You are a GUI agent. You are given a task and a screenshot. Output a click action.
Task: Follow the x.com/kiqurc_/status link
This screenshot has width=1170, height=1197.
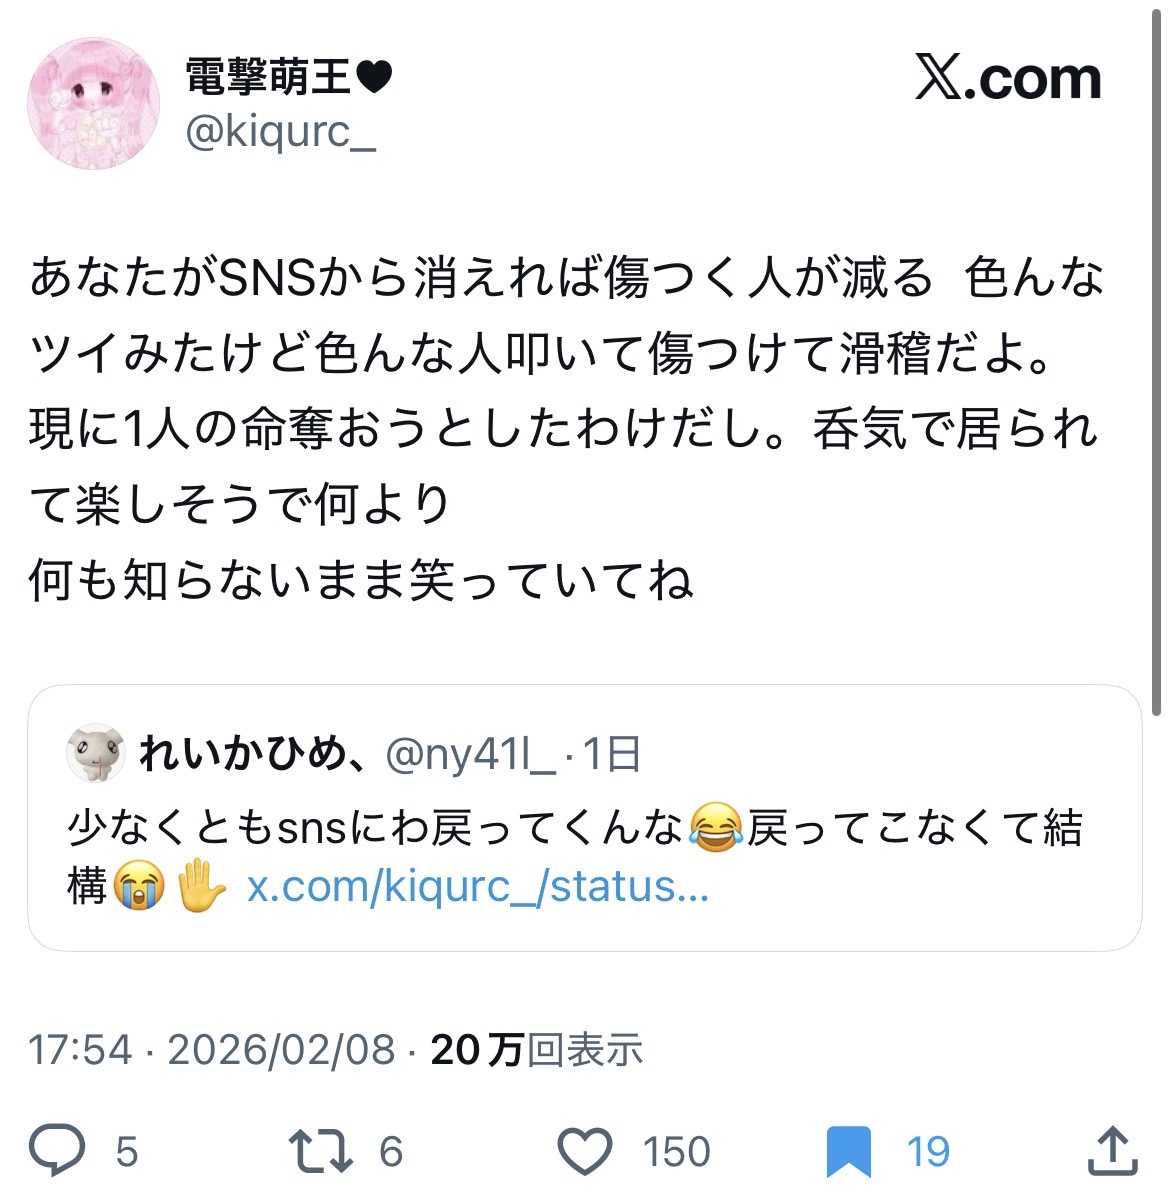point(478,886)
